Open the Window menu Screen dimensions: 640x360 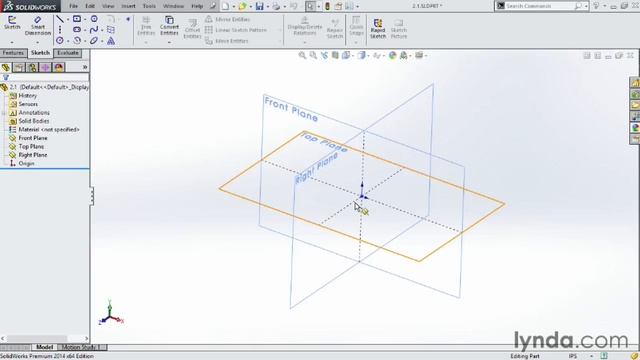pos(173,6)
